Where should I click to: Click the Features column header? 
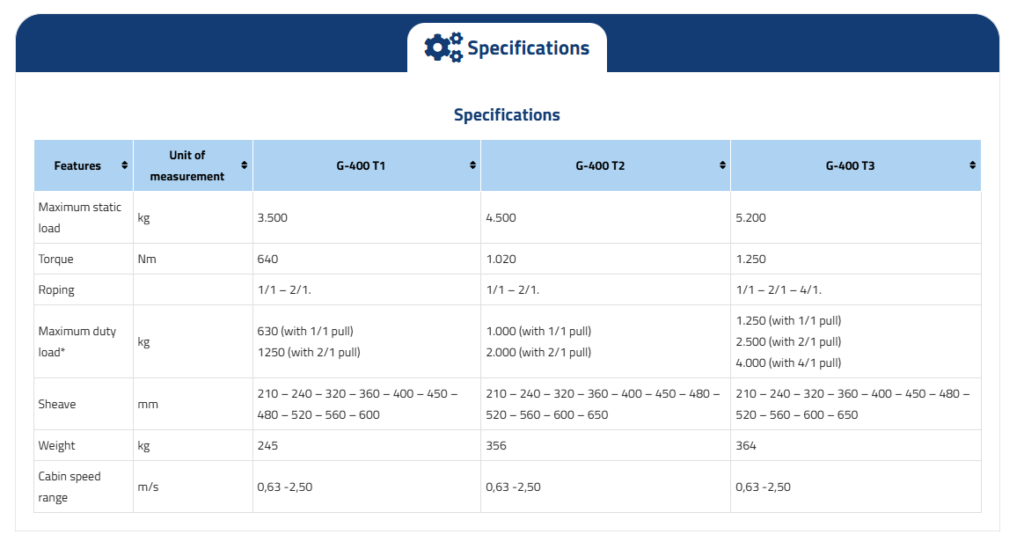pyautogui.click(x=77, y=166)
